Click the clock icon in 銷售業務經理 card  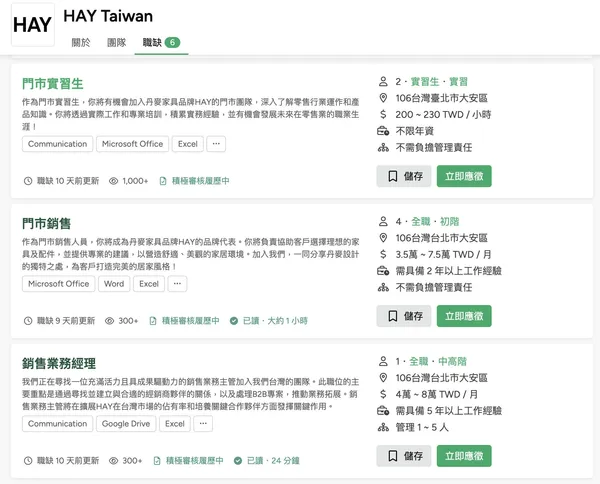coord(28,461)
